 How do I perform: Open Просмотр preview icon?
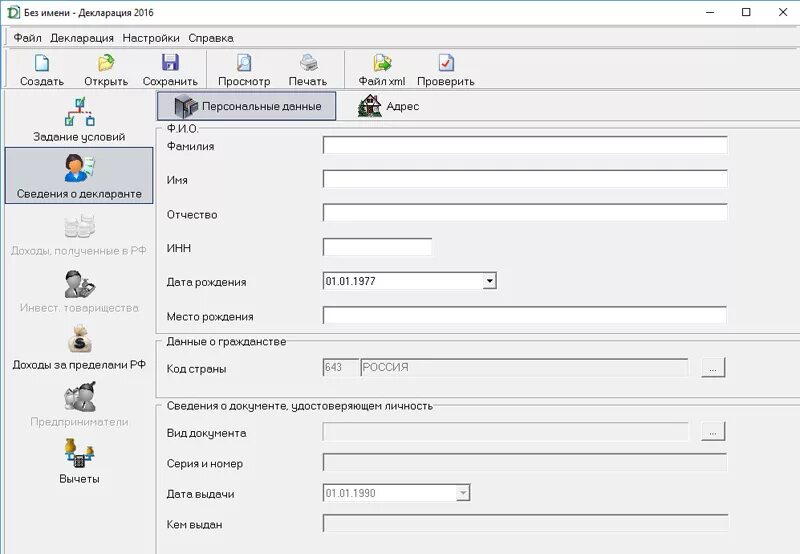(244, 63)
